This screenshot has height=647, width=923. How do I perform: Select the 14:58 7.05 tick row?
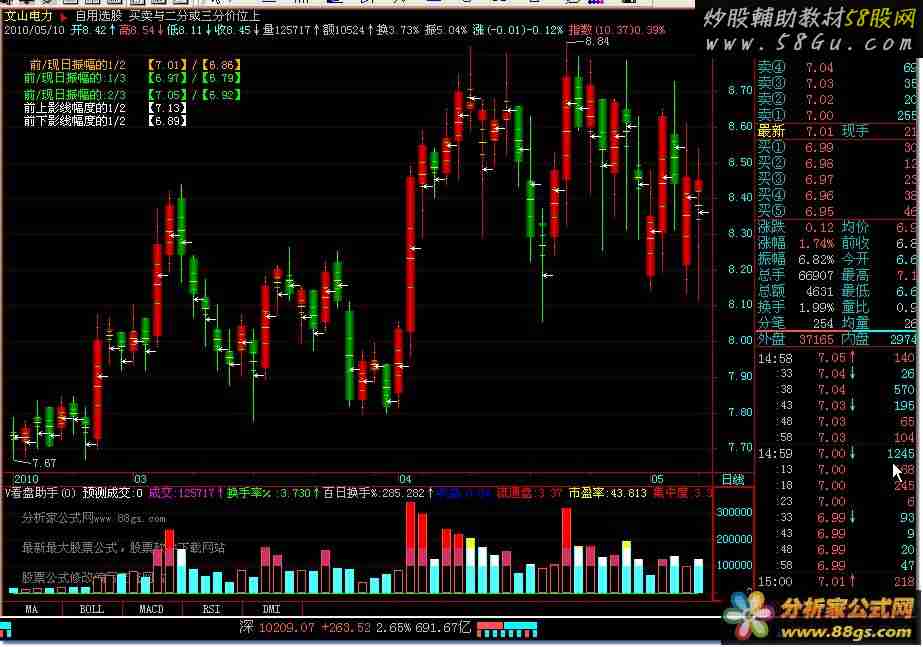pos(837,357)
